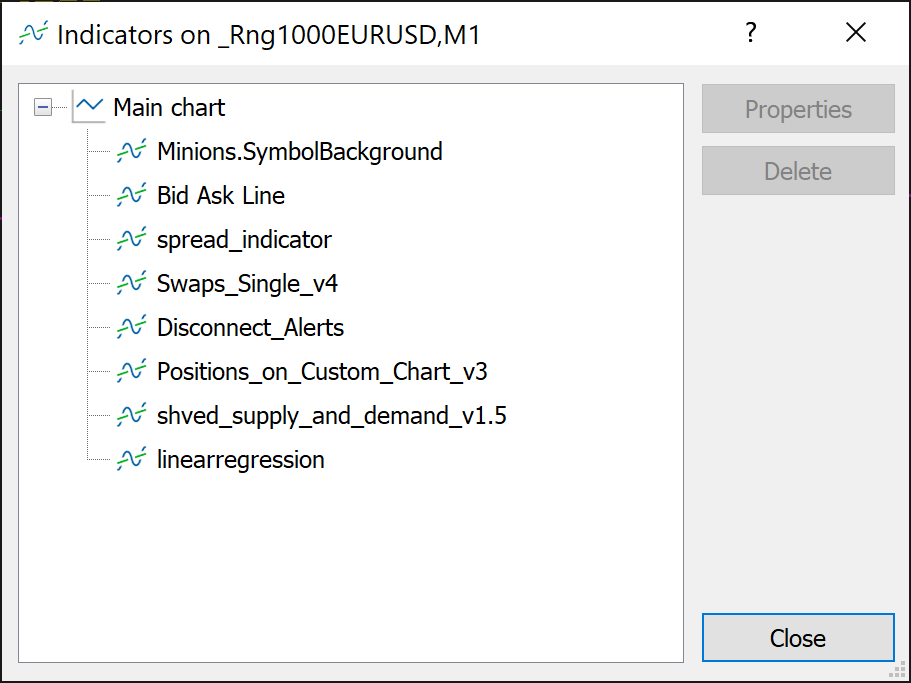Click the Swaps_Single_v4 indicator icon
This screenshot has width=911, height=683.
(x=131, y=284)
